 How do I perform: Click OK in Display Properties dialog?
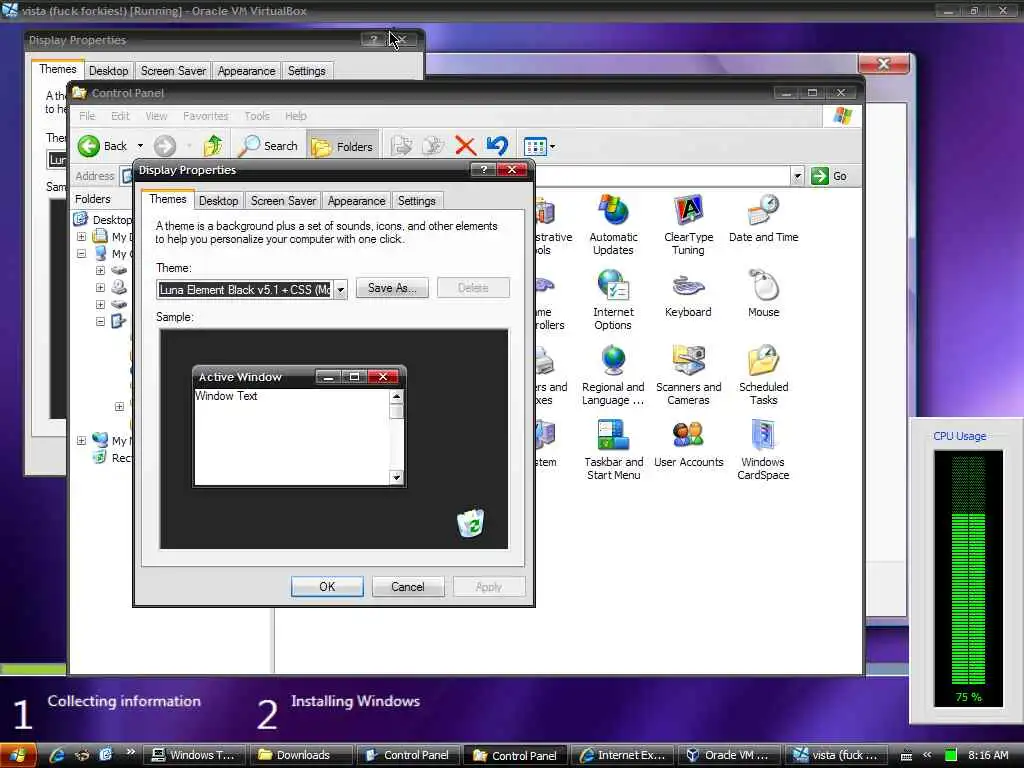point(327,586)
